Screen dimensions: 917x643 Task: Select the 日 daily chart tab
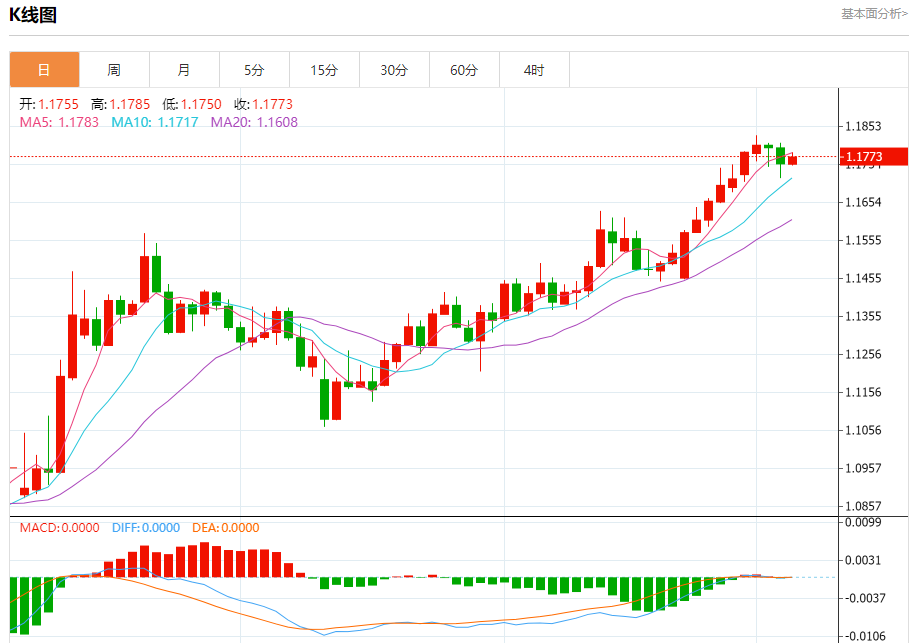44,70
